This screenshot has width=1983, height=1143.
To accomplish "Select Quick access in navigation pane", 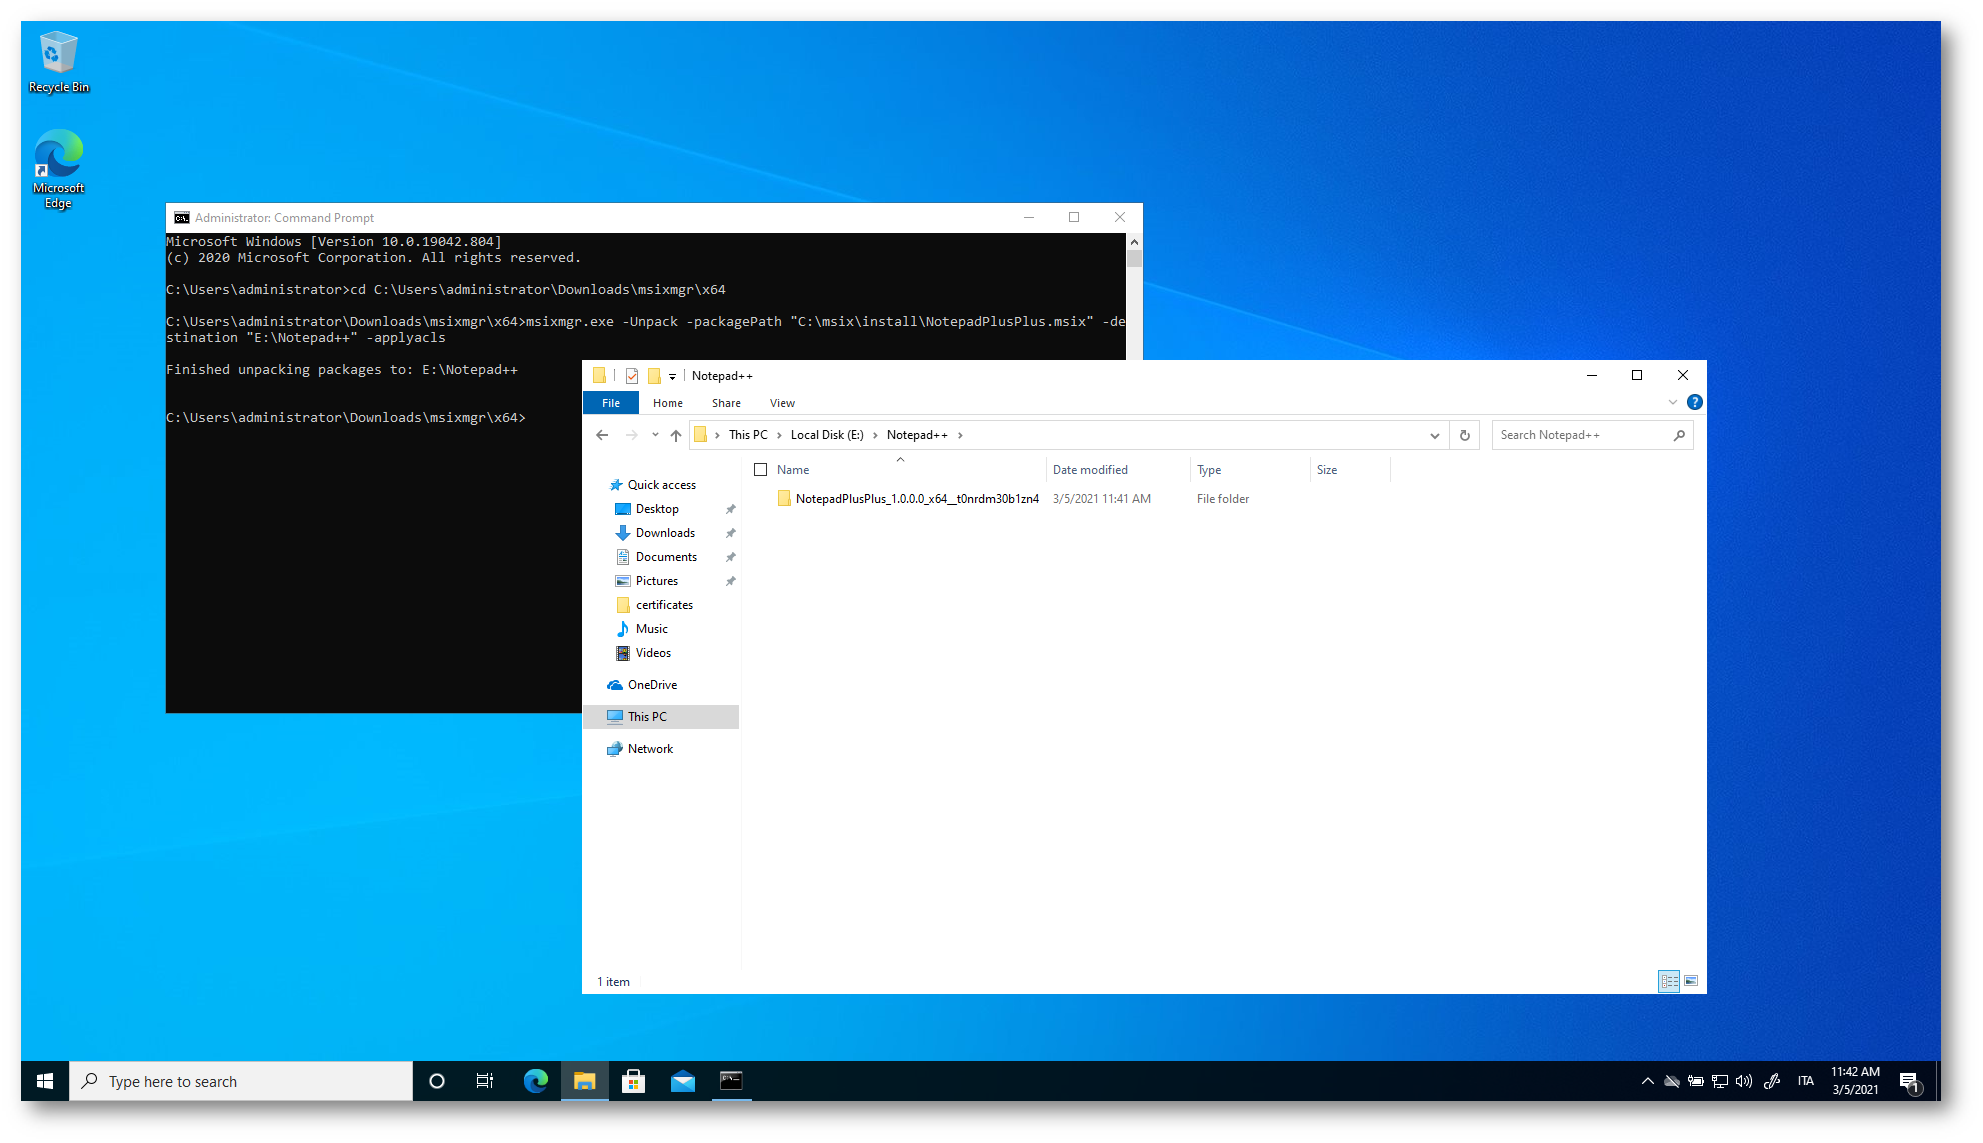I will tap(661, 485).
